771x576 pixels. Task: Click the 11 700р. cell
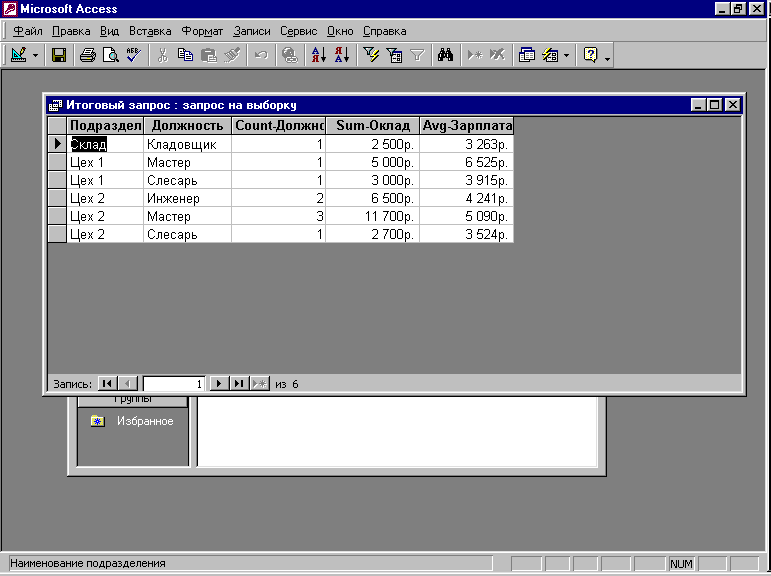click(x=373, y=216)
